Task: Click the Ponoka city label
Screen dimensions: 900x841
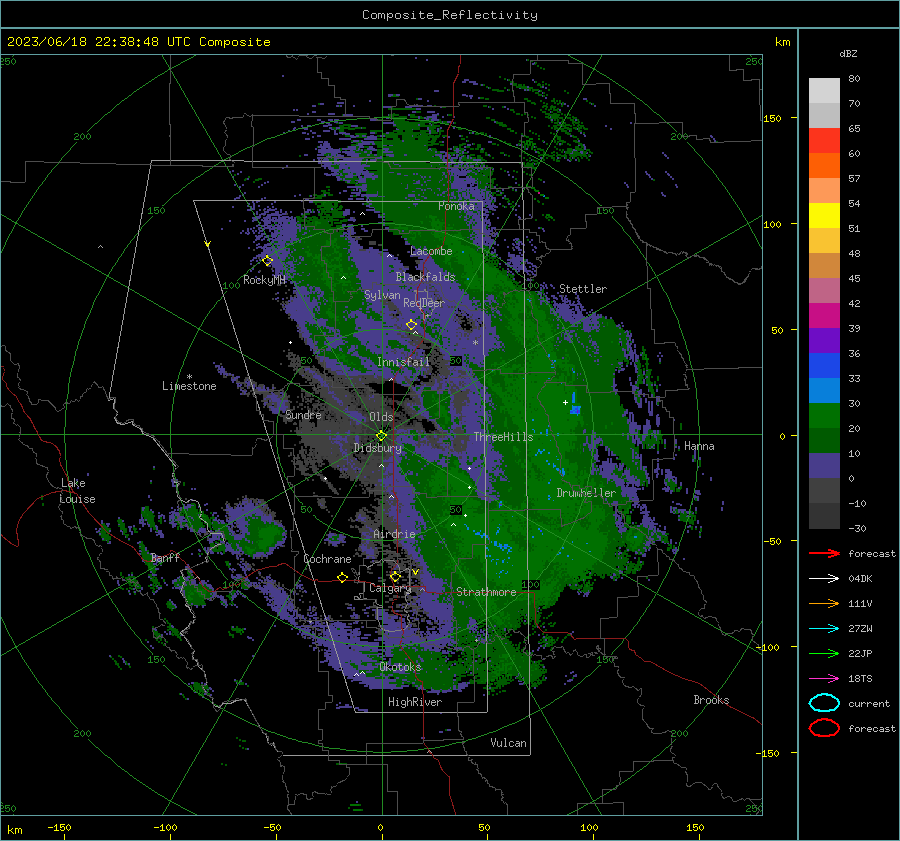Action: click(456, 206)
